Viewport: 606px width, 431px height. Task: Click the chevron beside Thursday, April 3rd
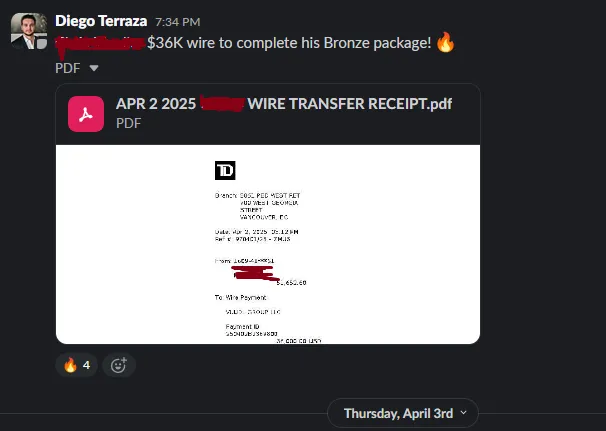(463, 413)
